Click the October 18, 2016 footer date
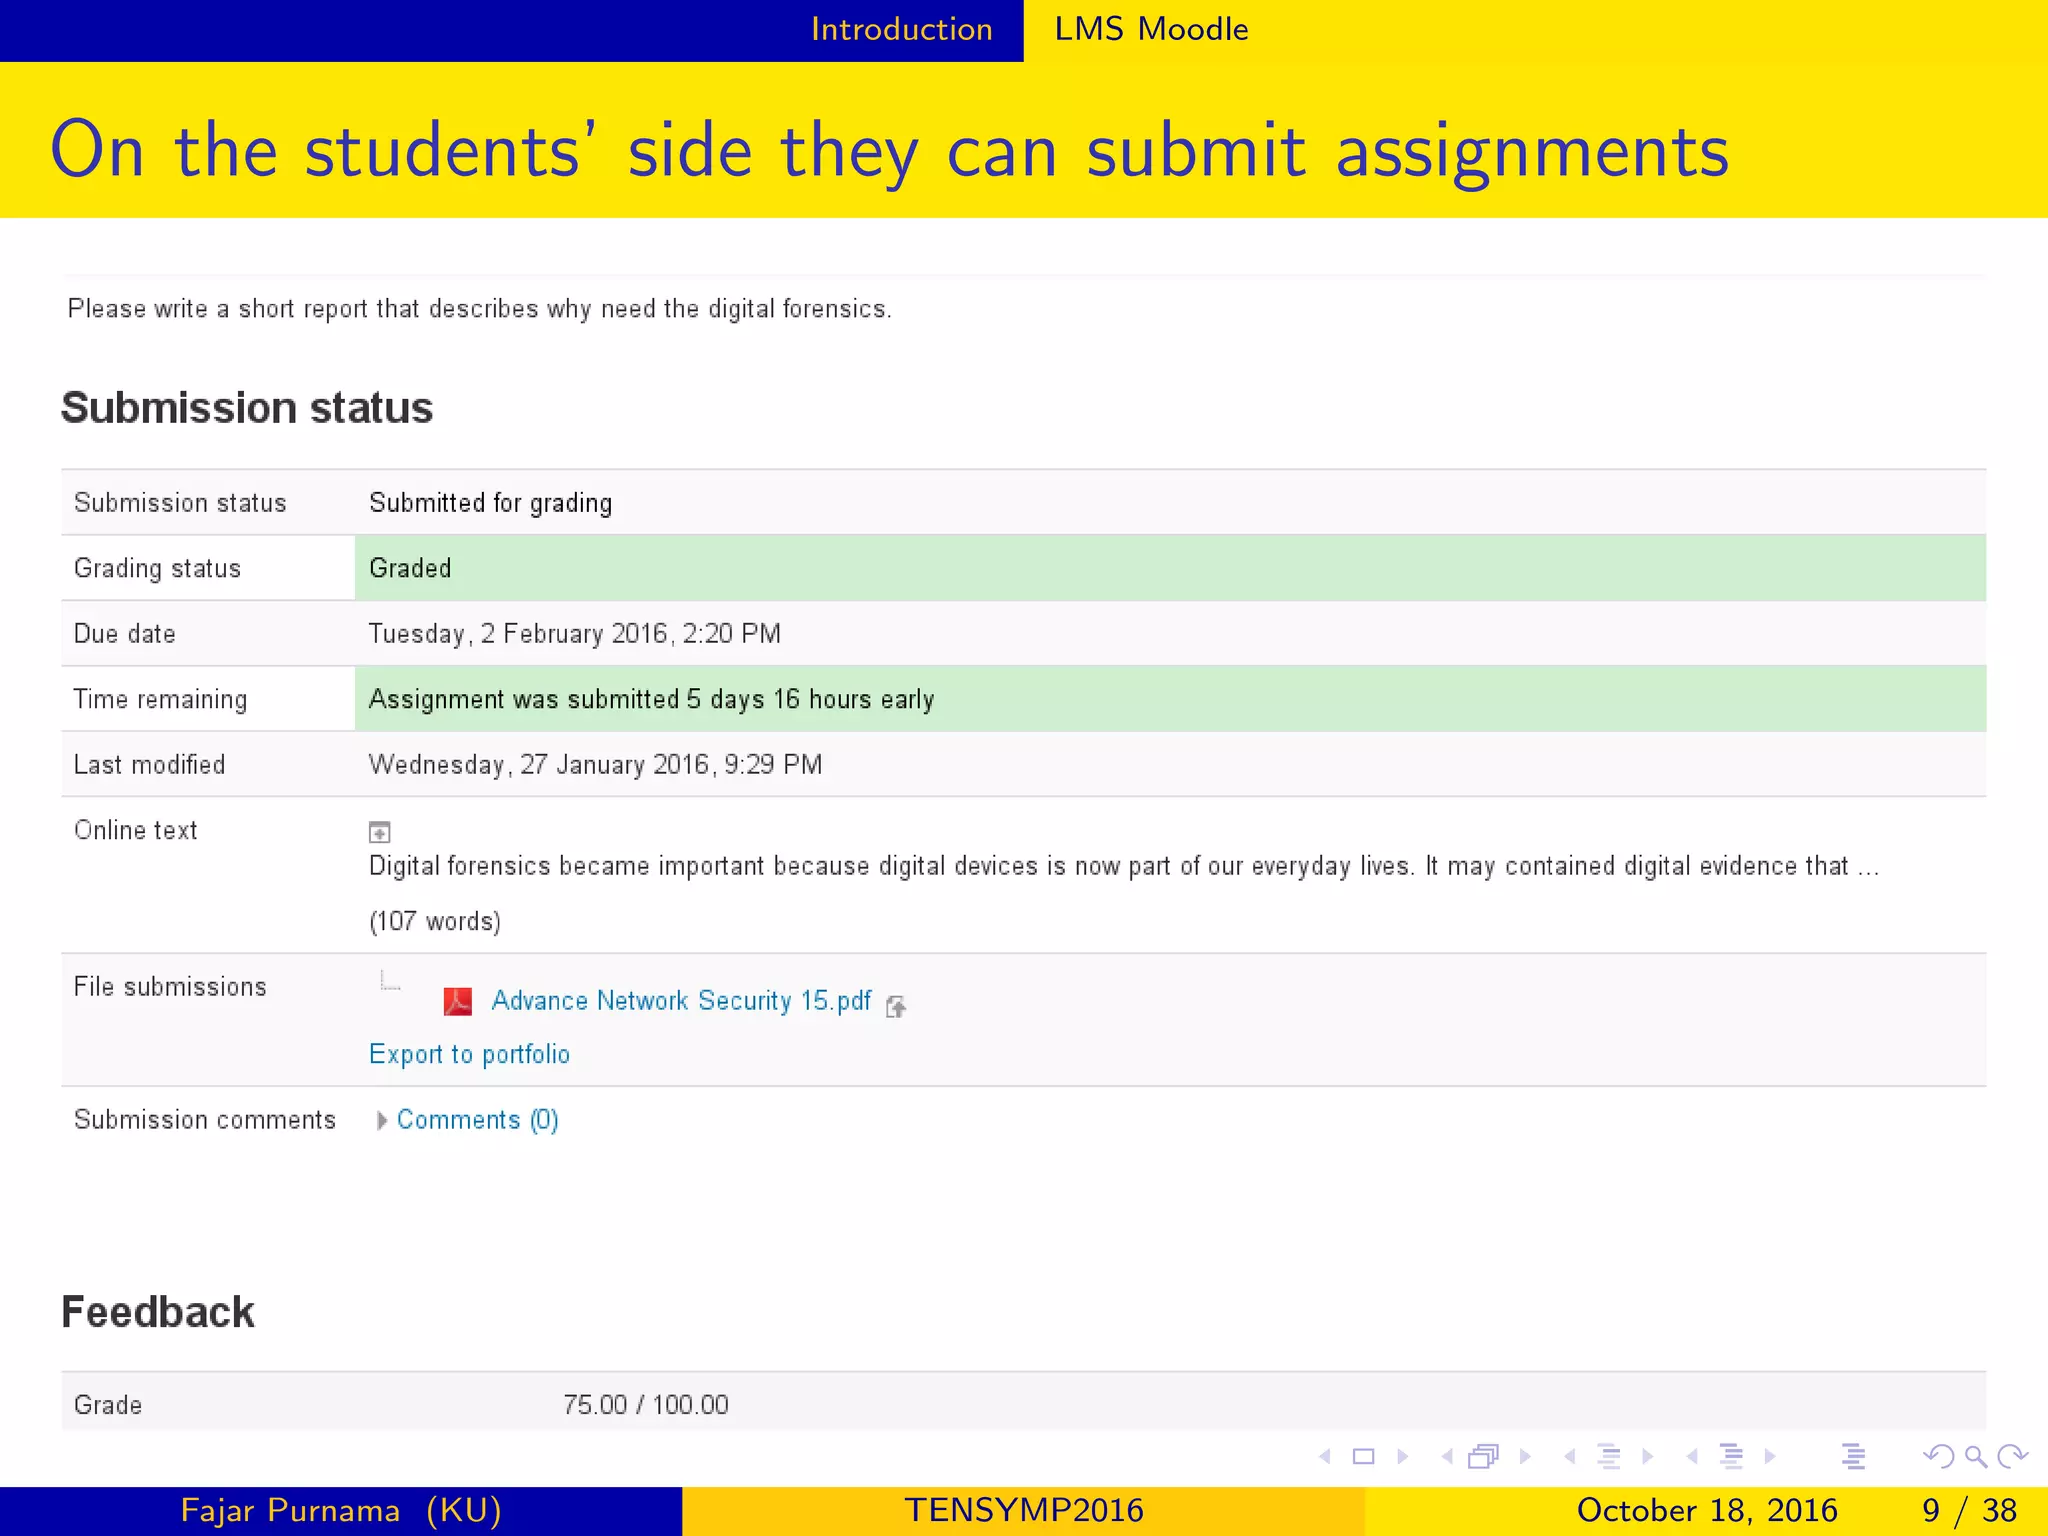 point(1707,1510)
